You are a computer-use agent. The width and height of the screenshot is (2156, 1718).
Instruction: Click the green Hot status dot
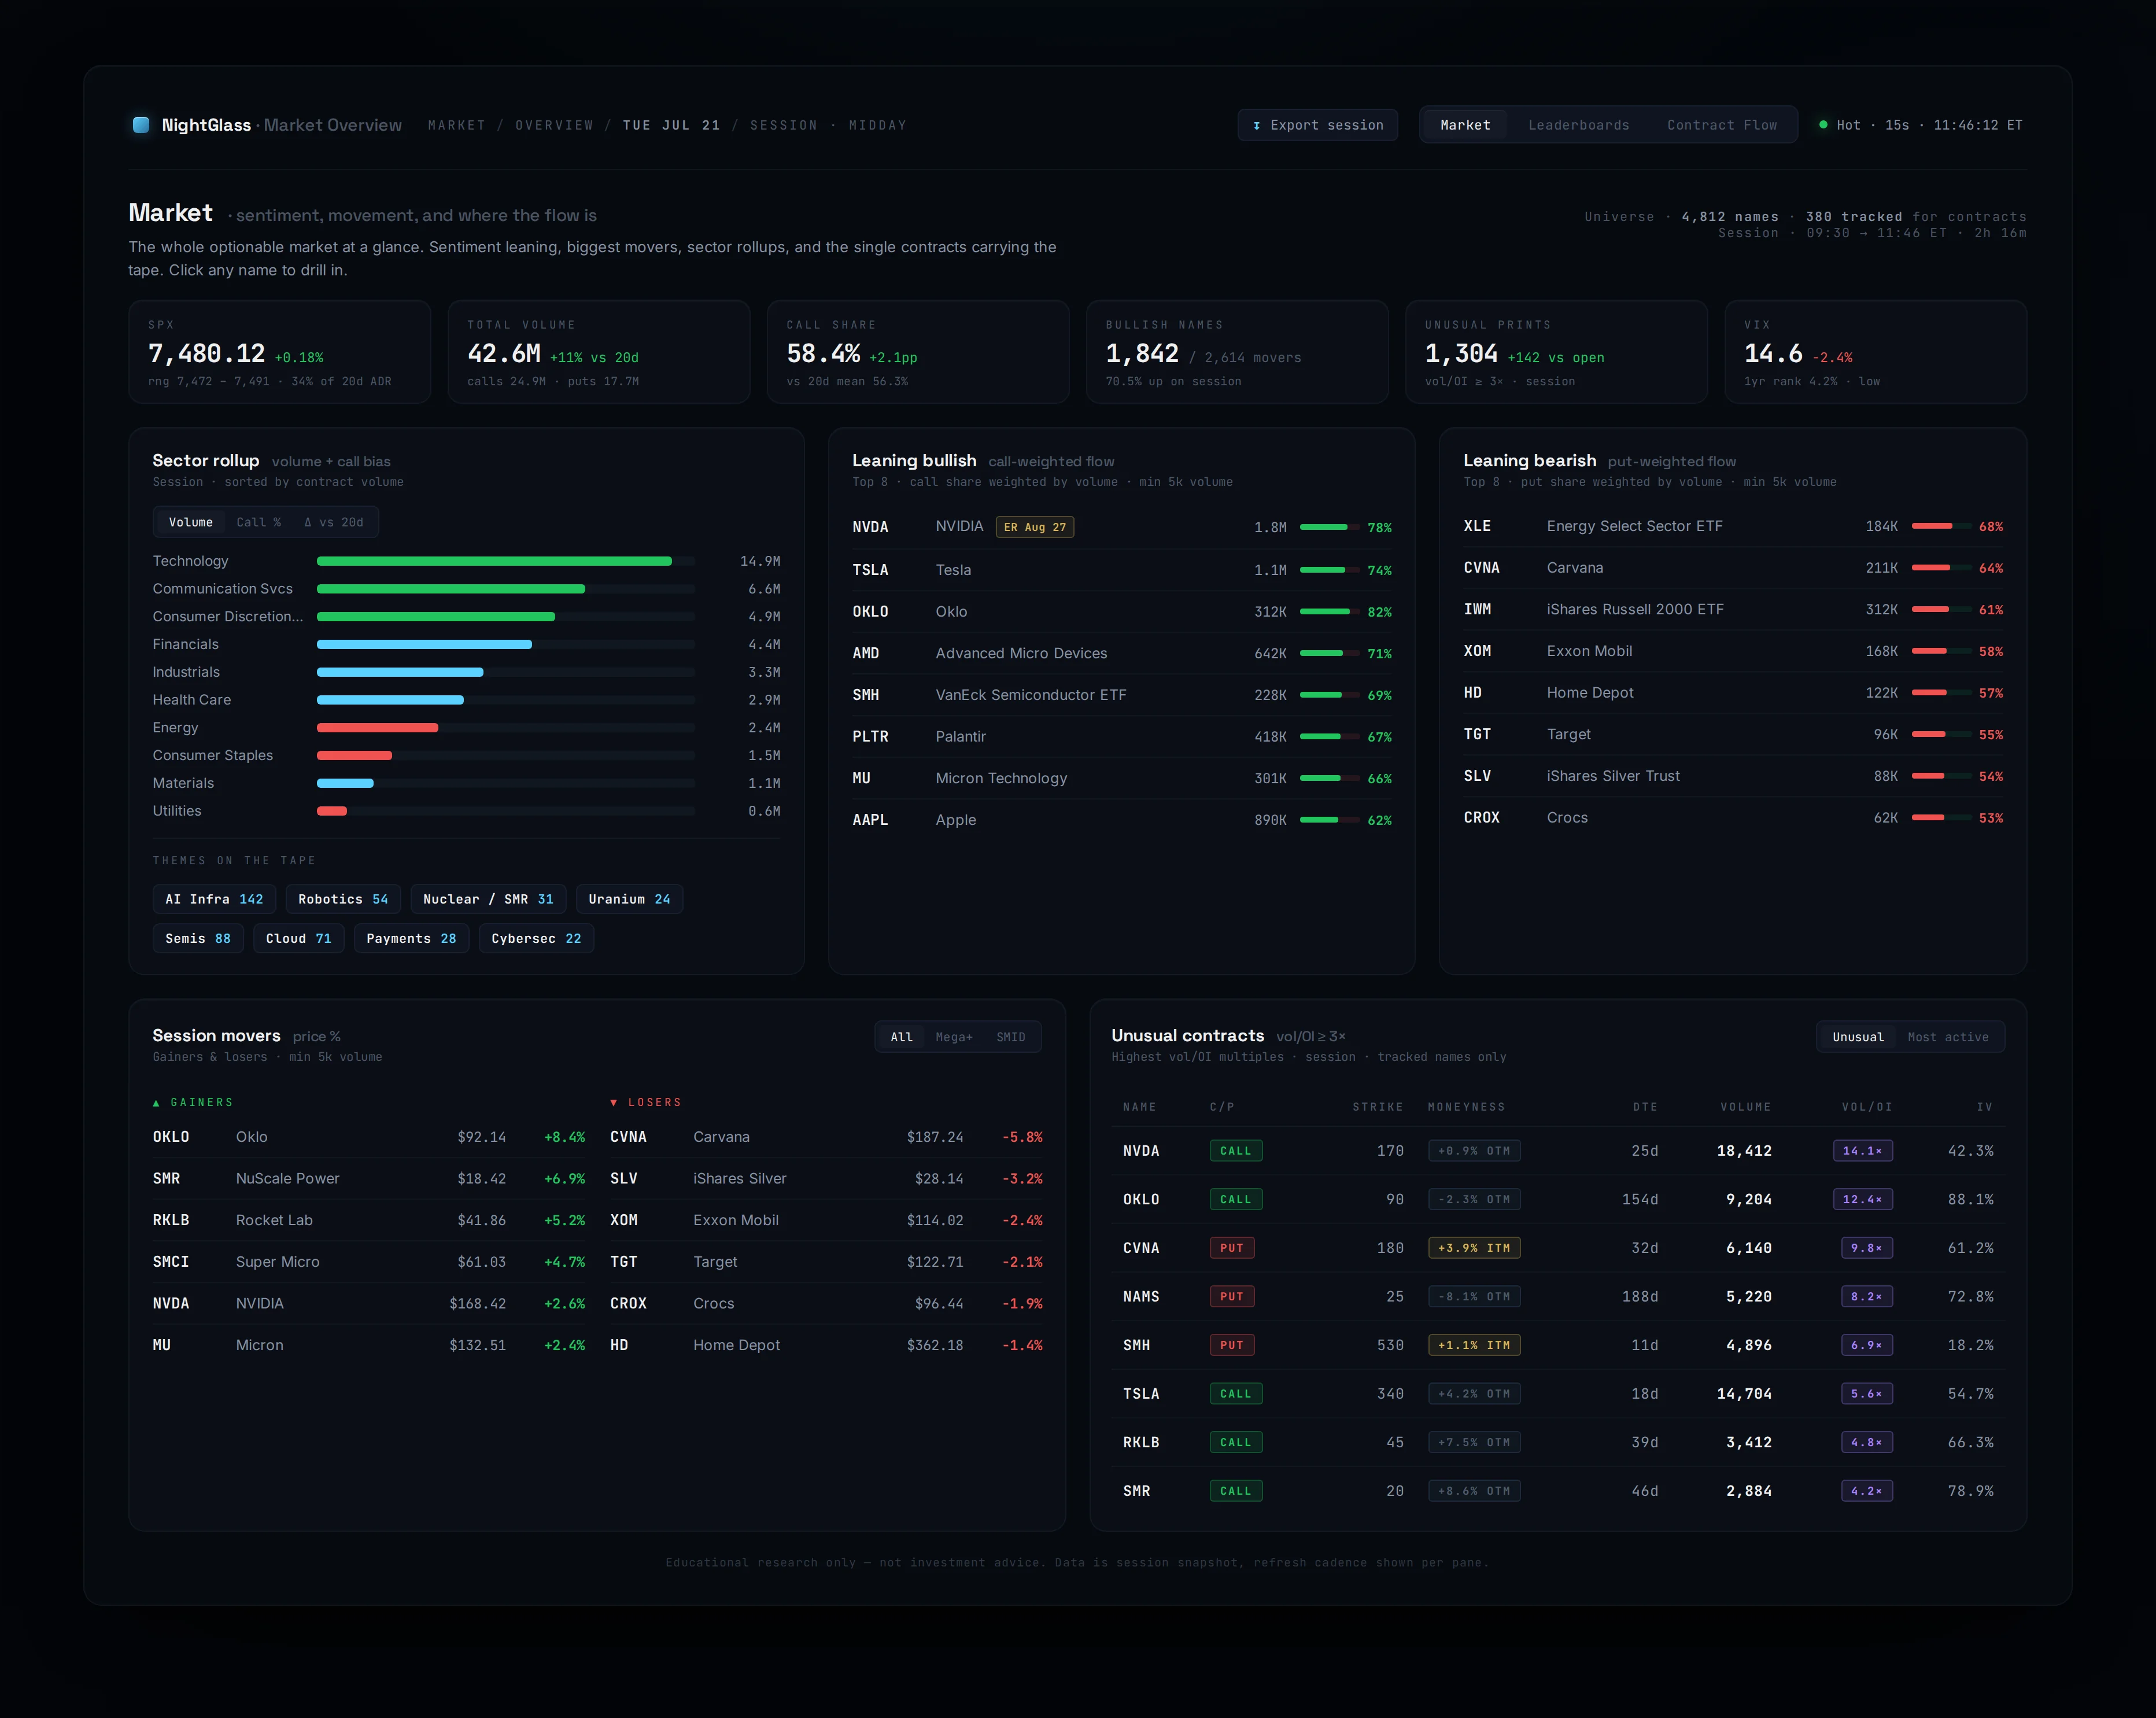[x=1823, y=125]
